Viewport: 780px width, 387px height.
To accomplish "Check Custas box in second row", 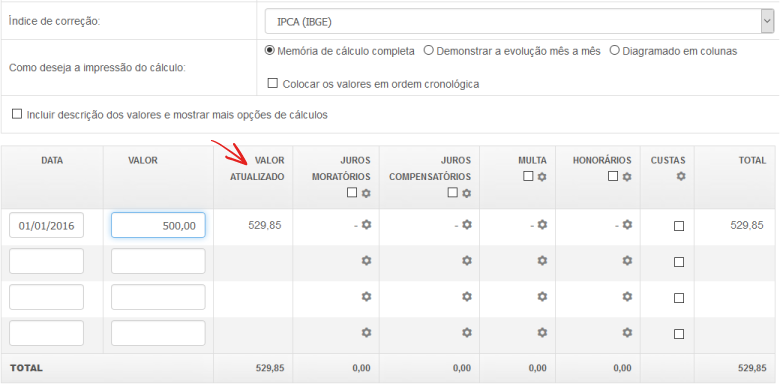I will tap(679, 262).
